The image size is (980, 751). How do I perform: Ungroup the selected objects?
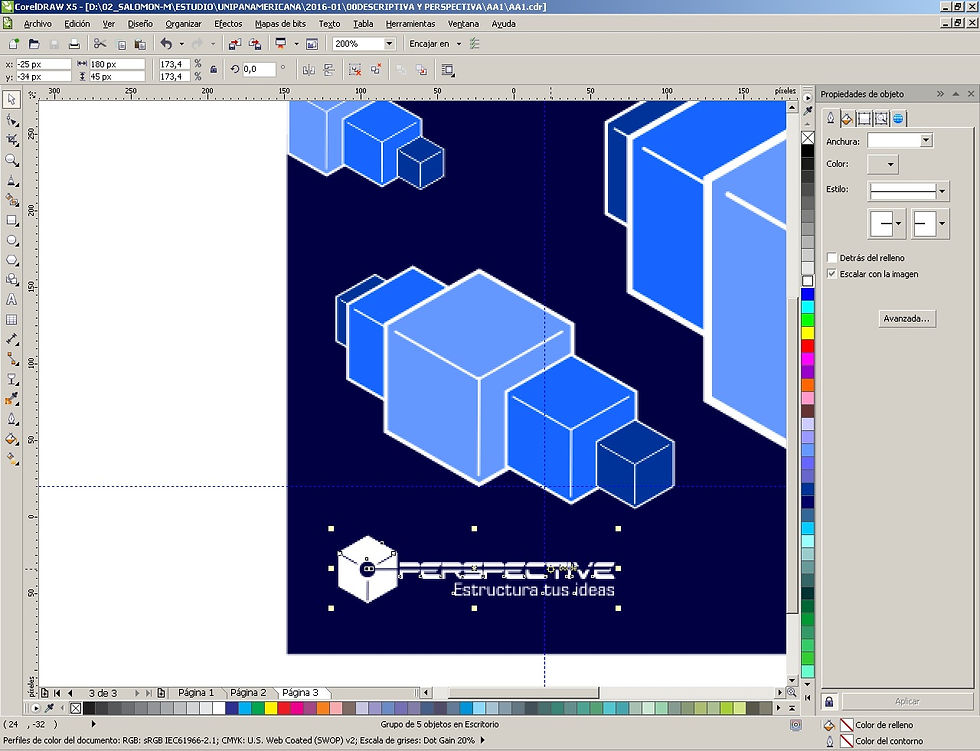[x=355, y=70]
